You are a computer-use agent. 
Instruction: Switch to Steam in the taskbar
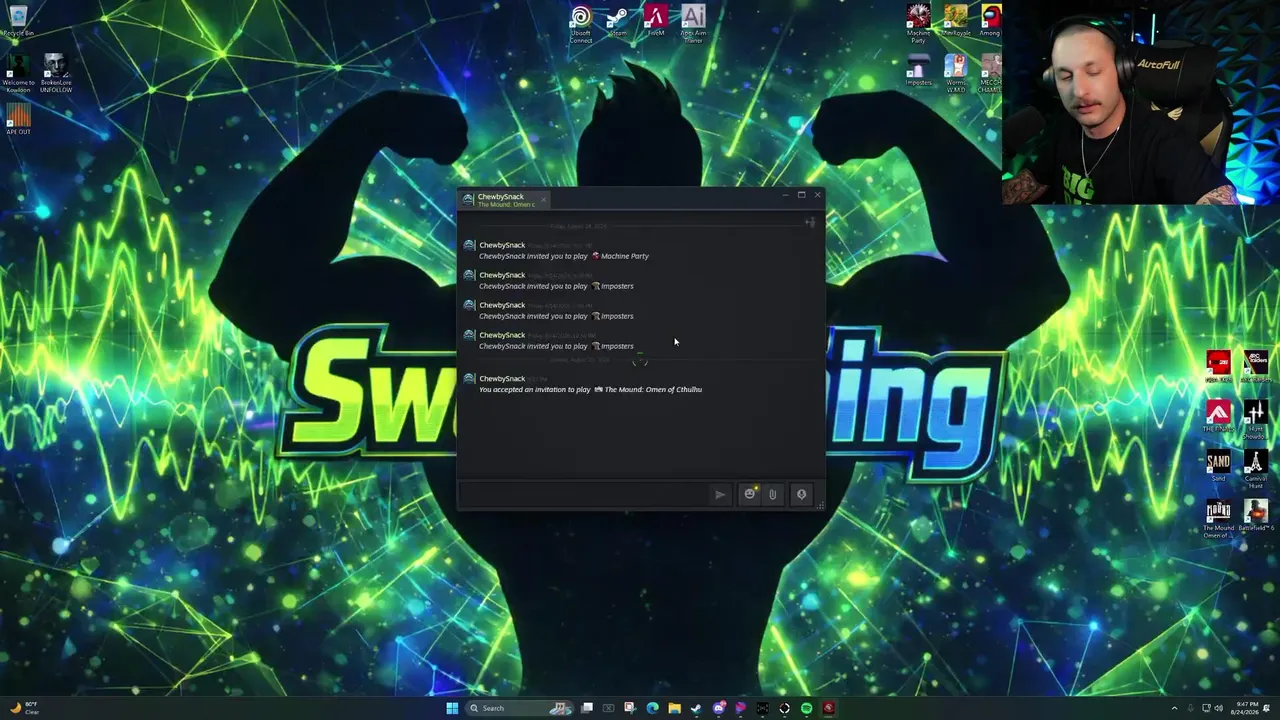(696, 708)
